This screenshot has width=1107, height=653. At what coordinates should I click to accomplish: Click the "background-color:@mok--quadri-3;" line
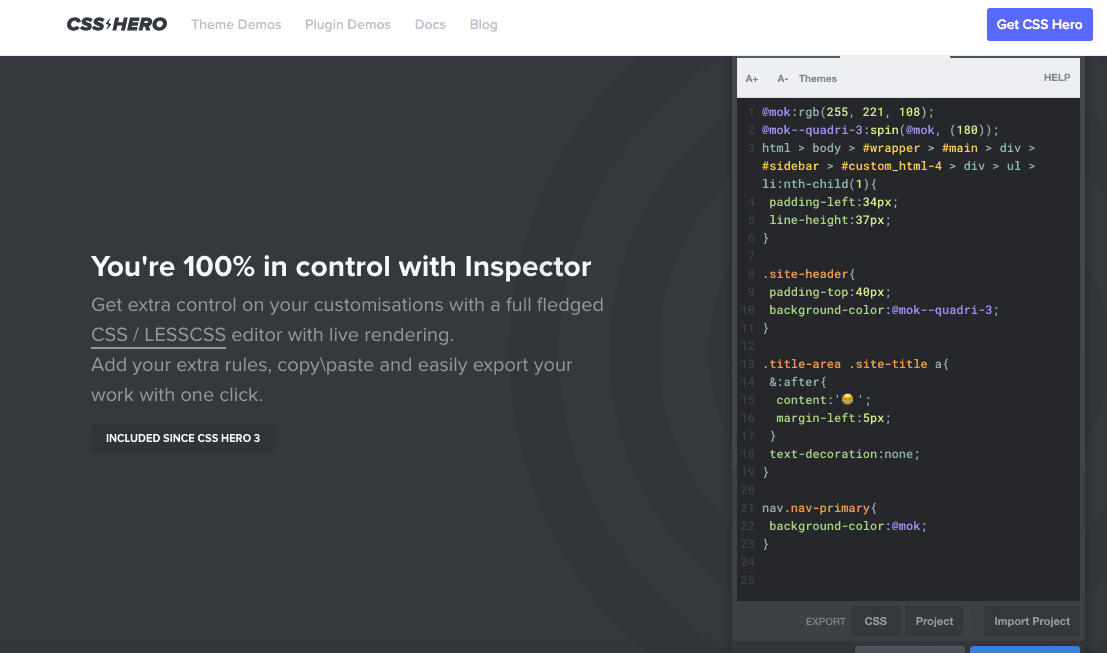coord(884,310)
